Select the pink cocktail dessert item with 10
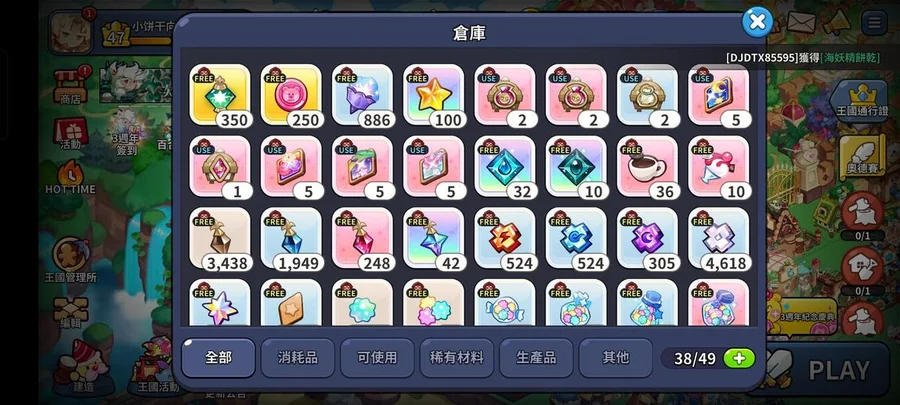900x405 pixels. (x=718, y=167)
